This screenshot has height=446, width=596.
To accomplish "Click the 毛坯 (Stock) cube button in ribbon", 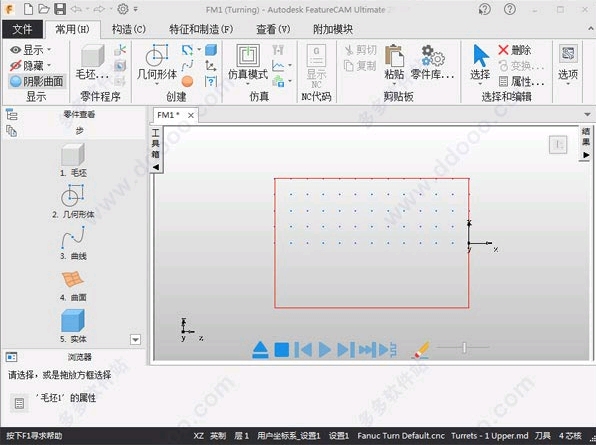I will [92, 63].
